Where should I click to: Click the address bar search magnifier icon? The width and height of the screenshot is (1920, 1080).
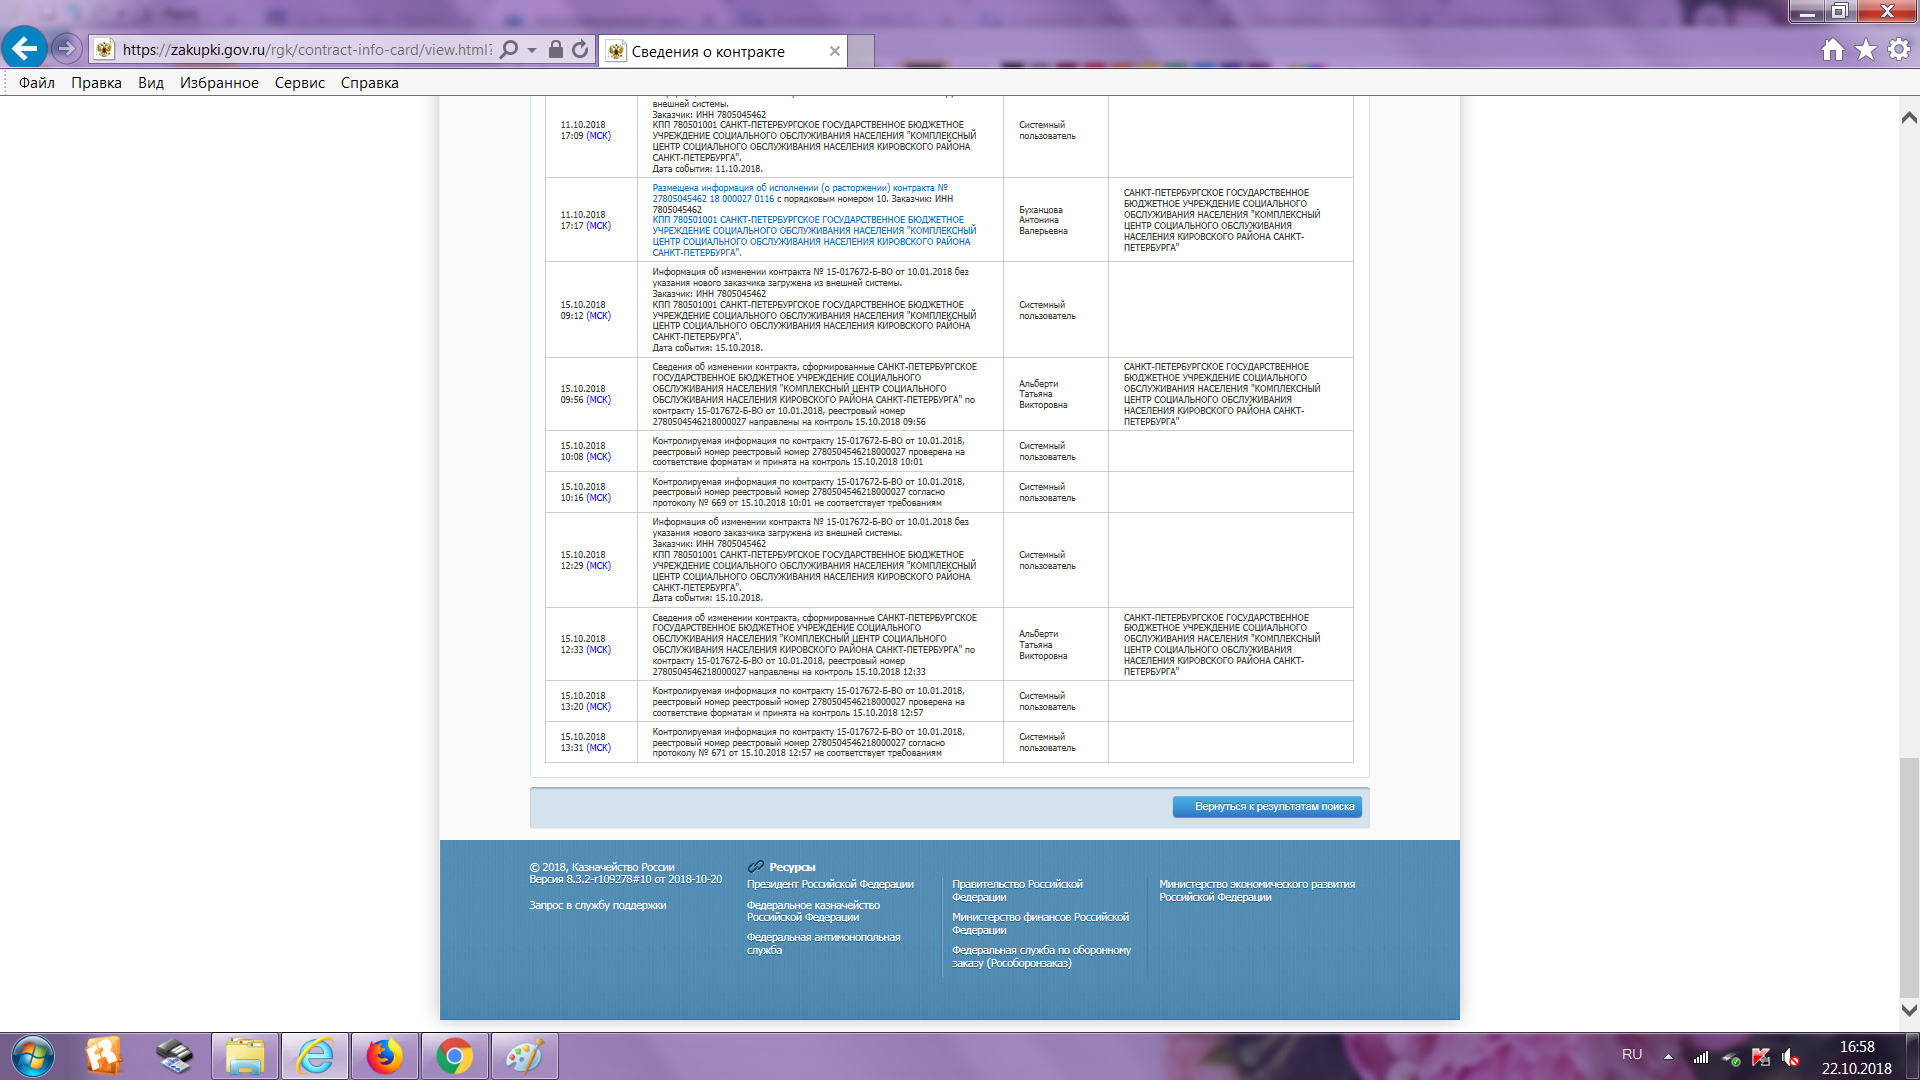[x=509, y=50]
